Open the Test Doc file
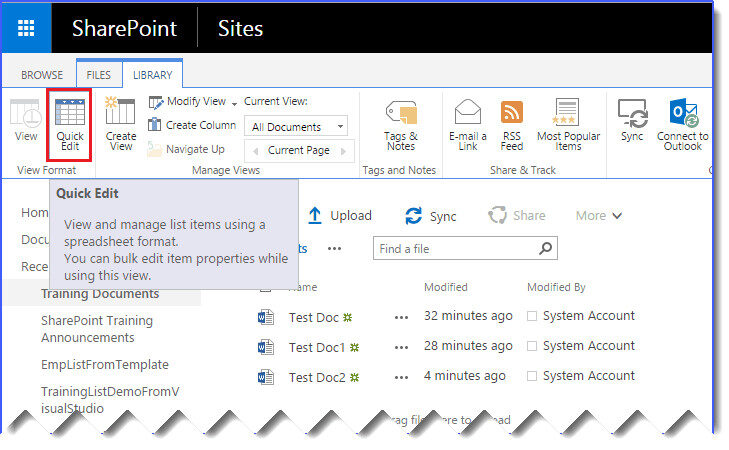Image resolution: width=729 pixels, height=450 pixels. tap(313, 318)
